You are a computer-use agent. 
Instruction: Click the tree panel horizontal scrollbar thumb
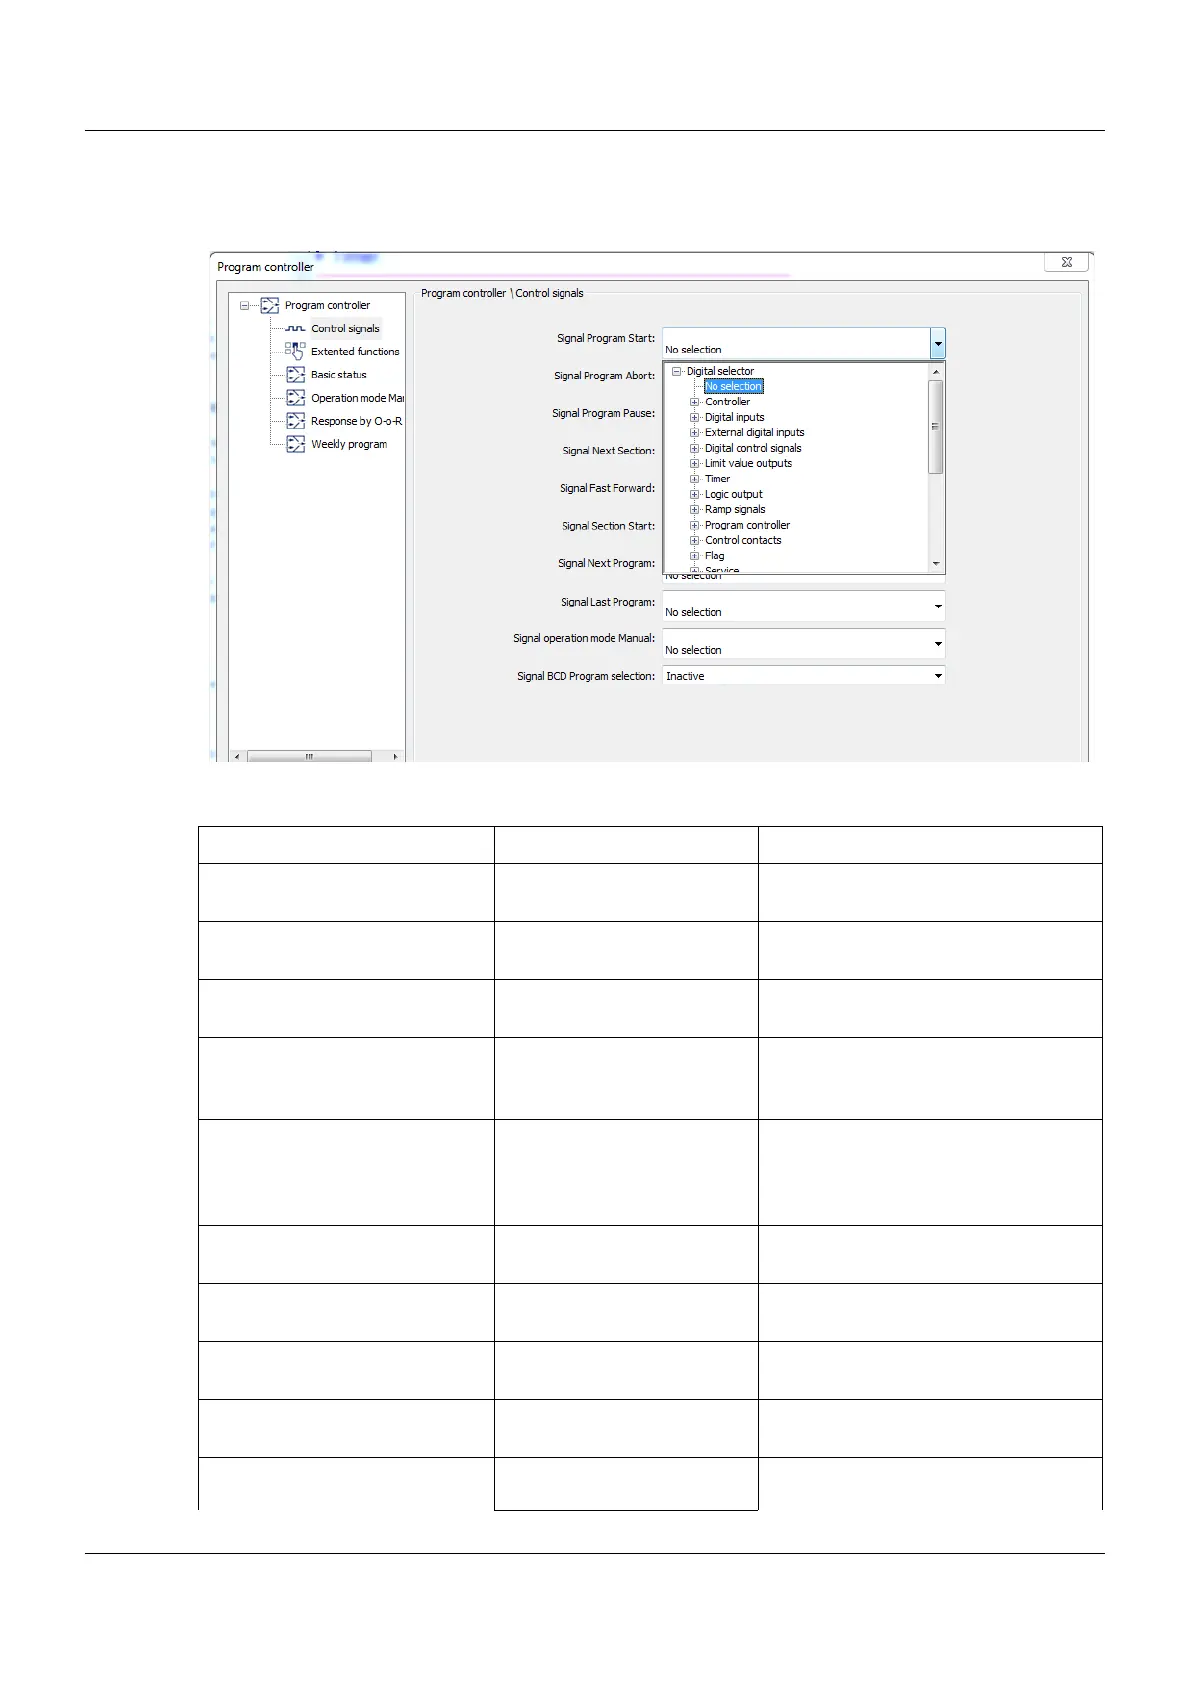click(309, 756)
